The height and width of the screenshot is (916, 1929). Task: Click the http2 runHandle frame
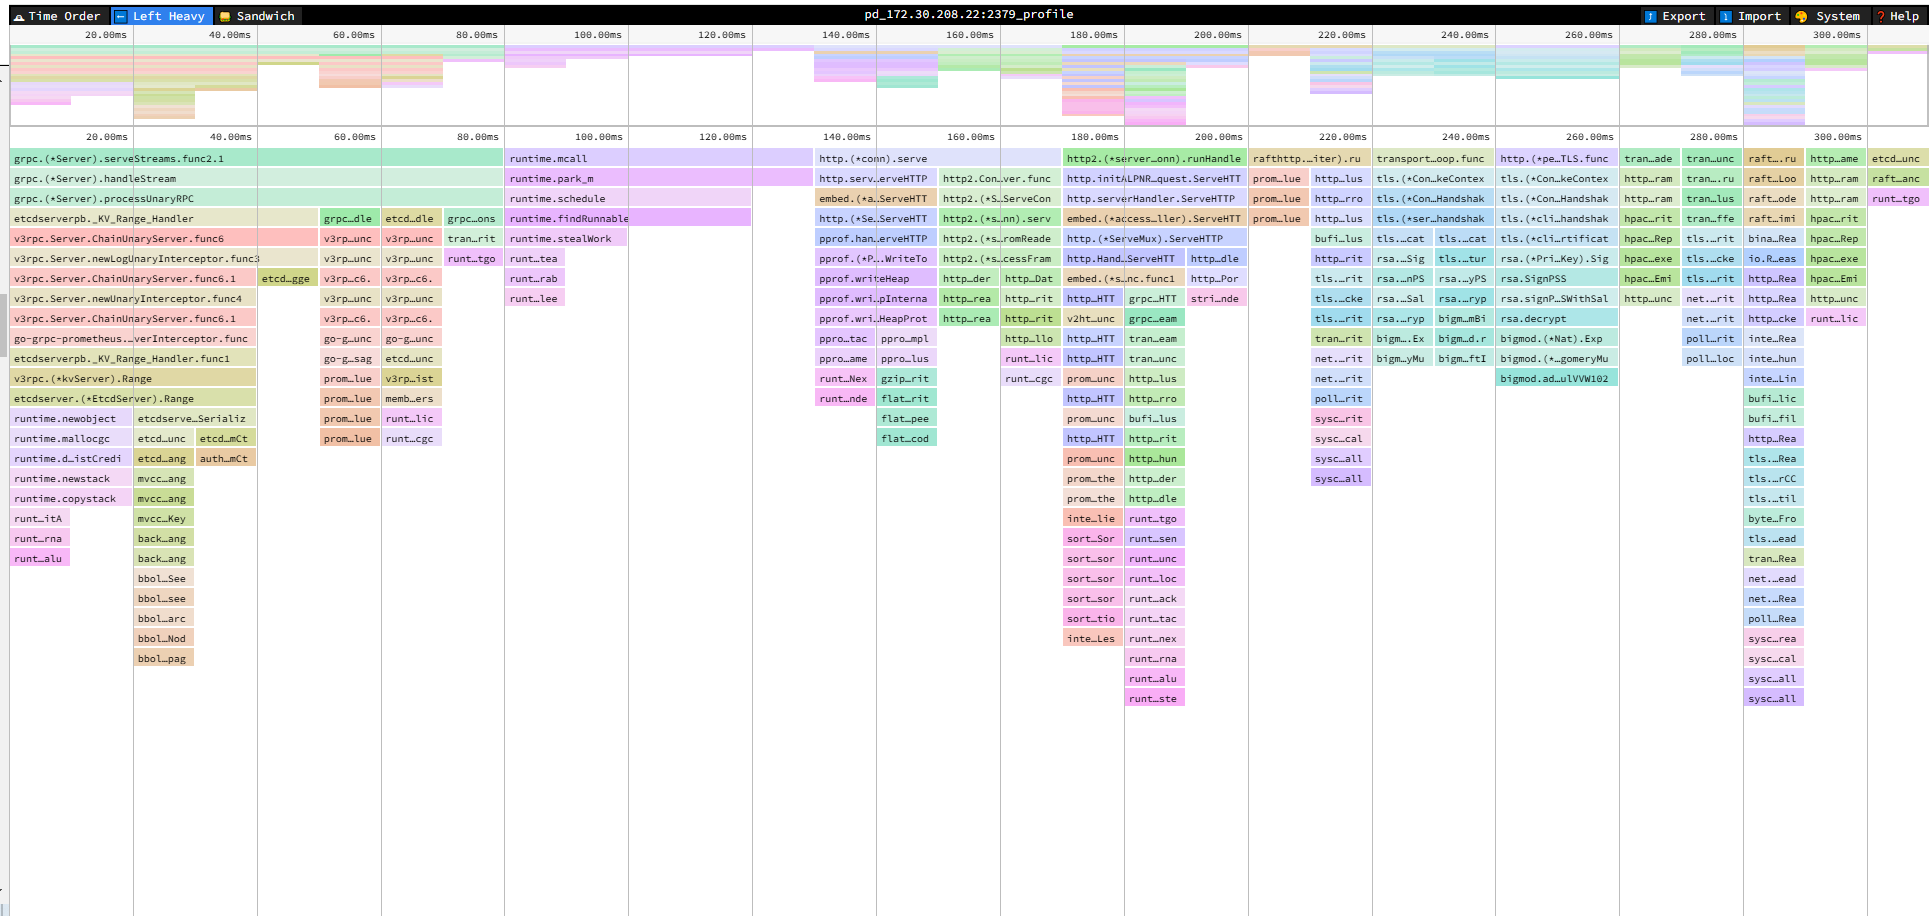click(1155, 158)
